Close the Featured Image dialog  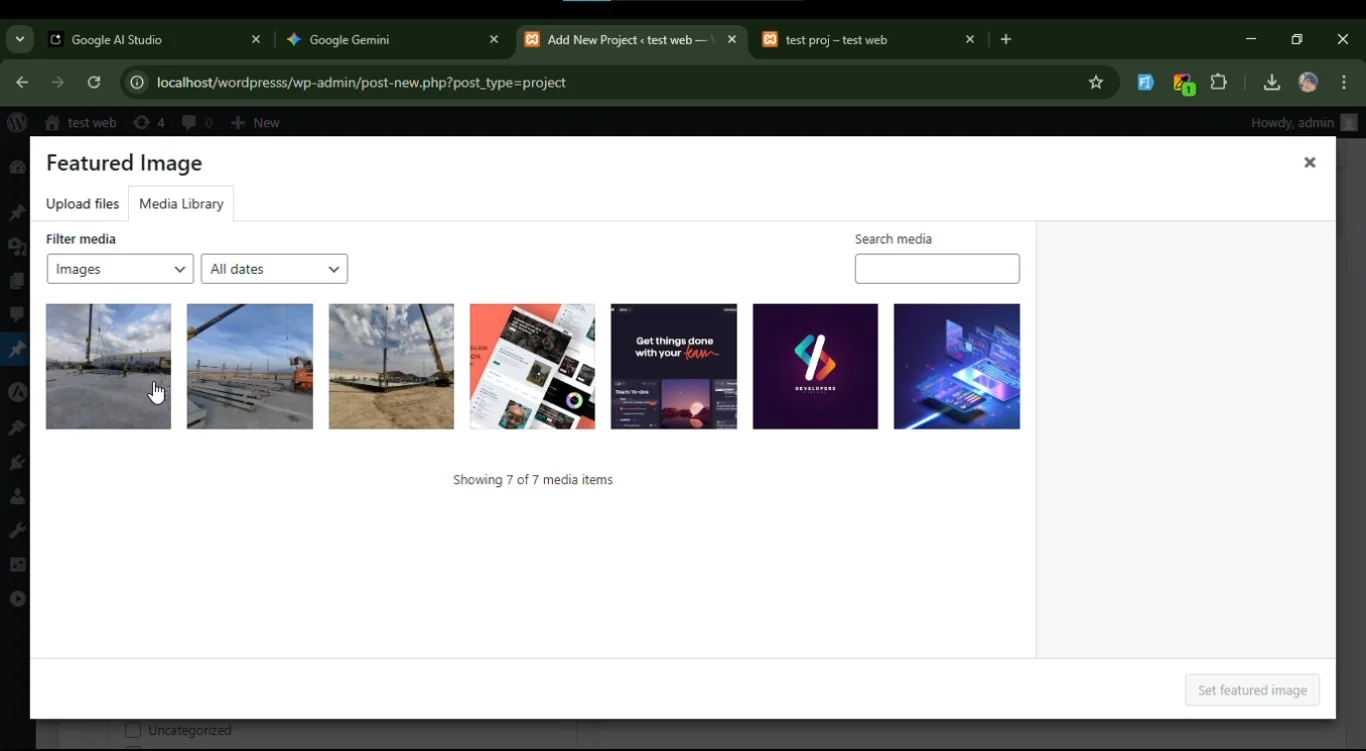coord(1309,162)
